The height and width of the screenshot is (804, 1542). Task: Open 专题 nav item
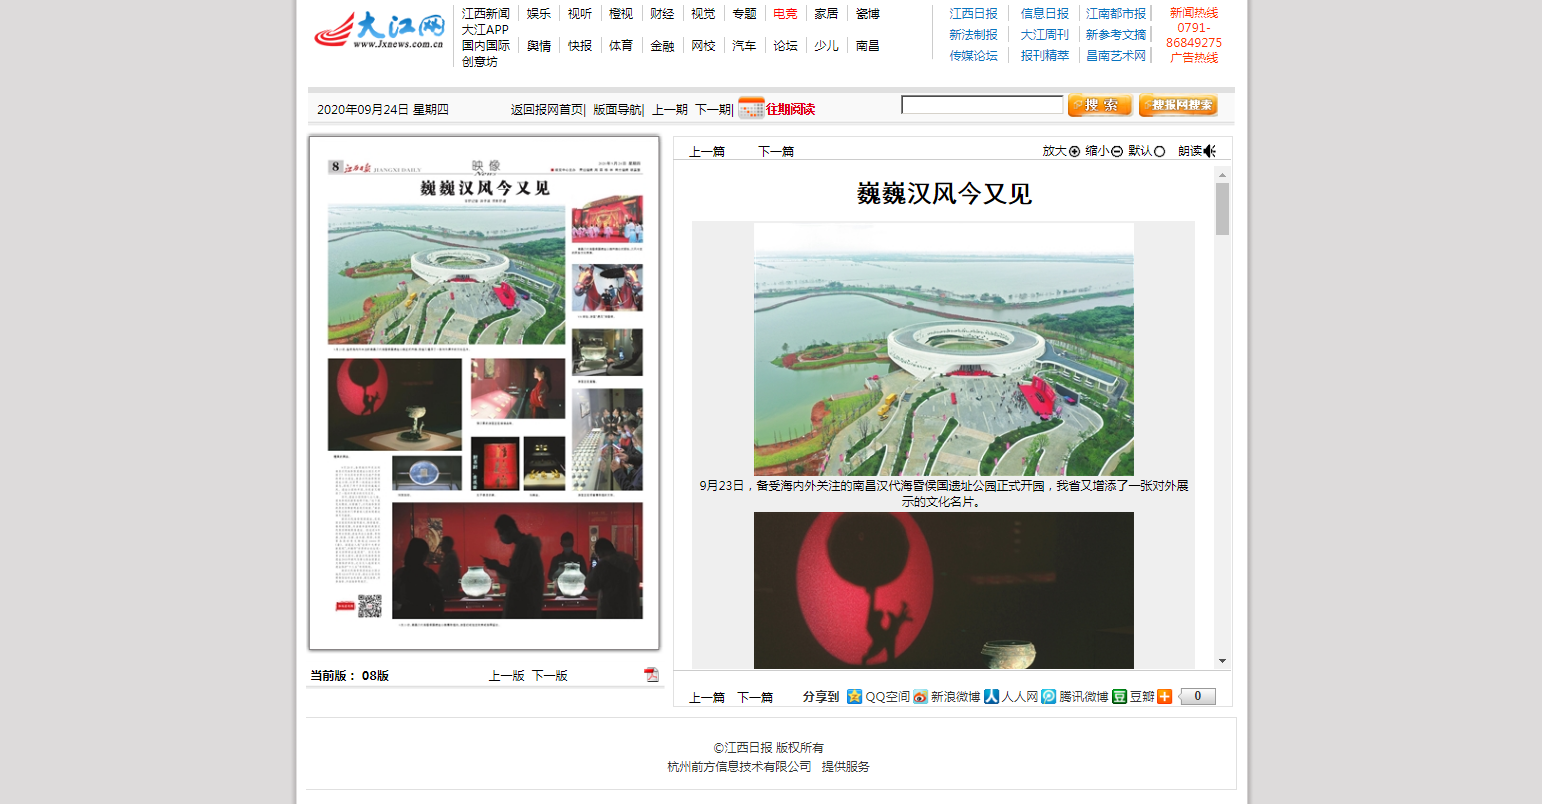744,14
